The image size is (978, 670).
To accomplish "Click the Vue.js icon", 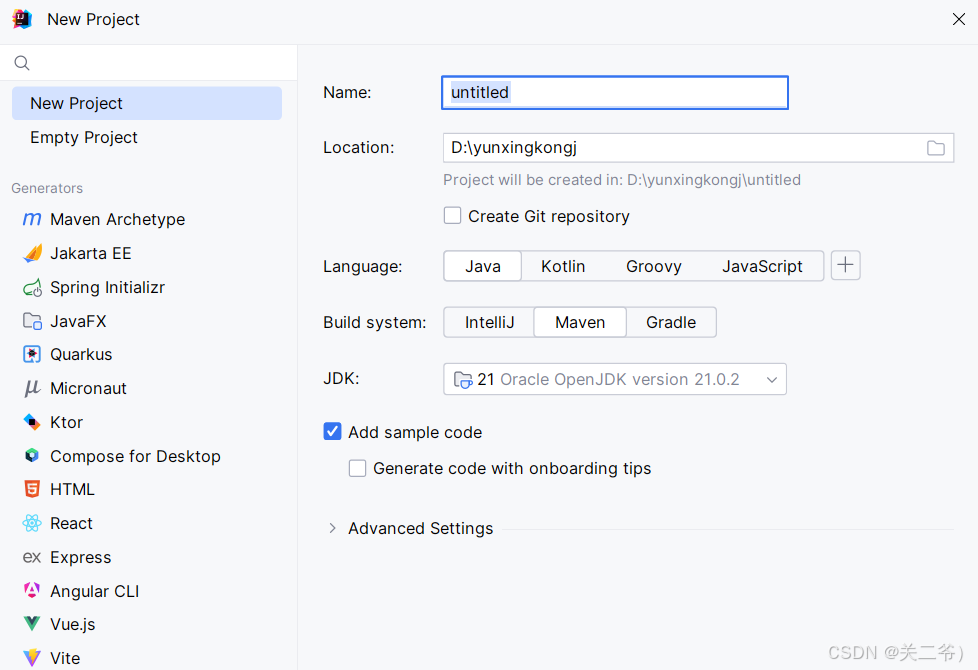I will pyautogui.click(x=32, y=624).
